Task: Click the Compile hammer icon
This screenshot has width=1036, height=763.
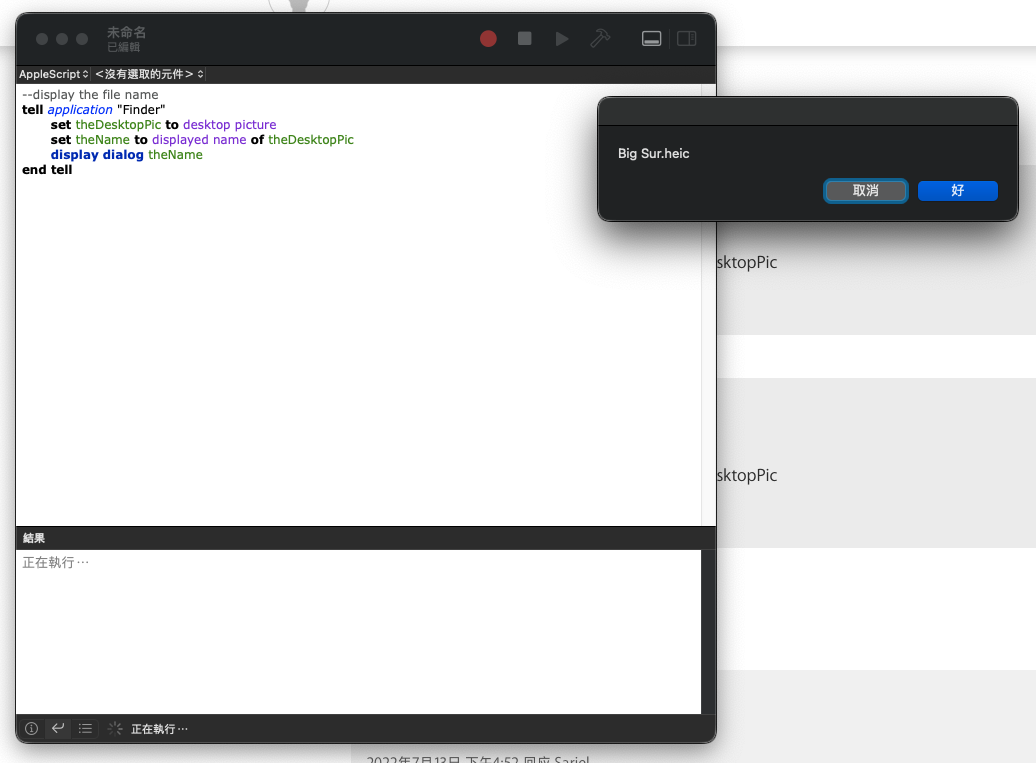Action: pos(600,39)
